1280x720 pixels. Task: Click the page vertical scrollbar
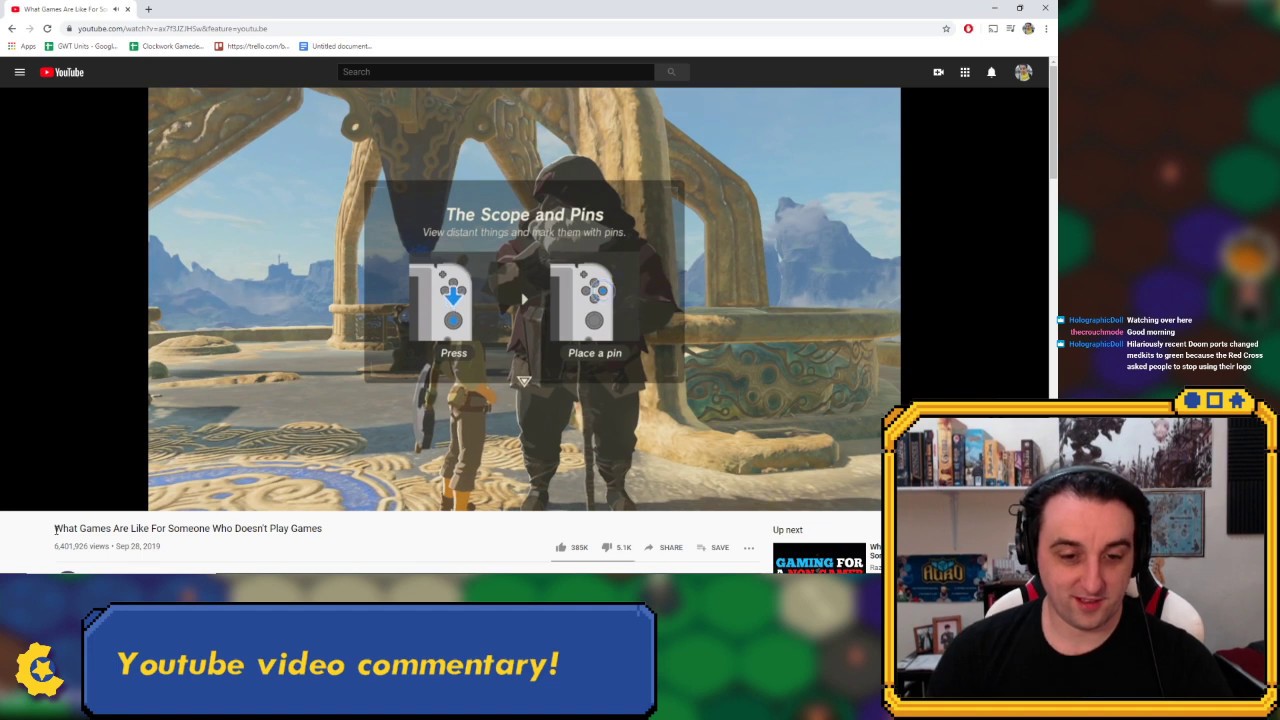[x=1053, y=120]
